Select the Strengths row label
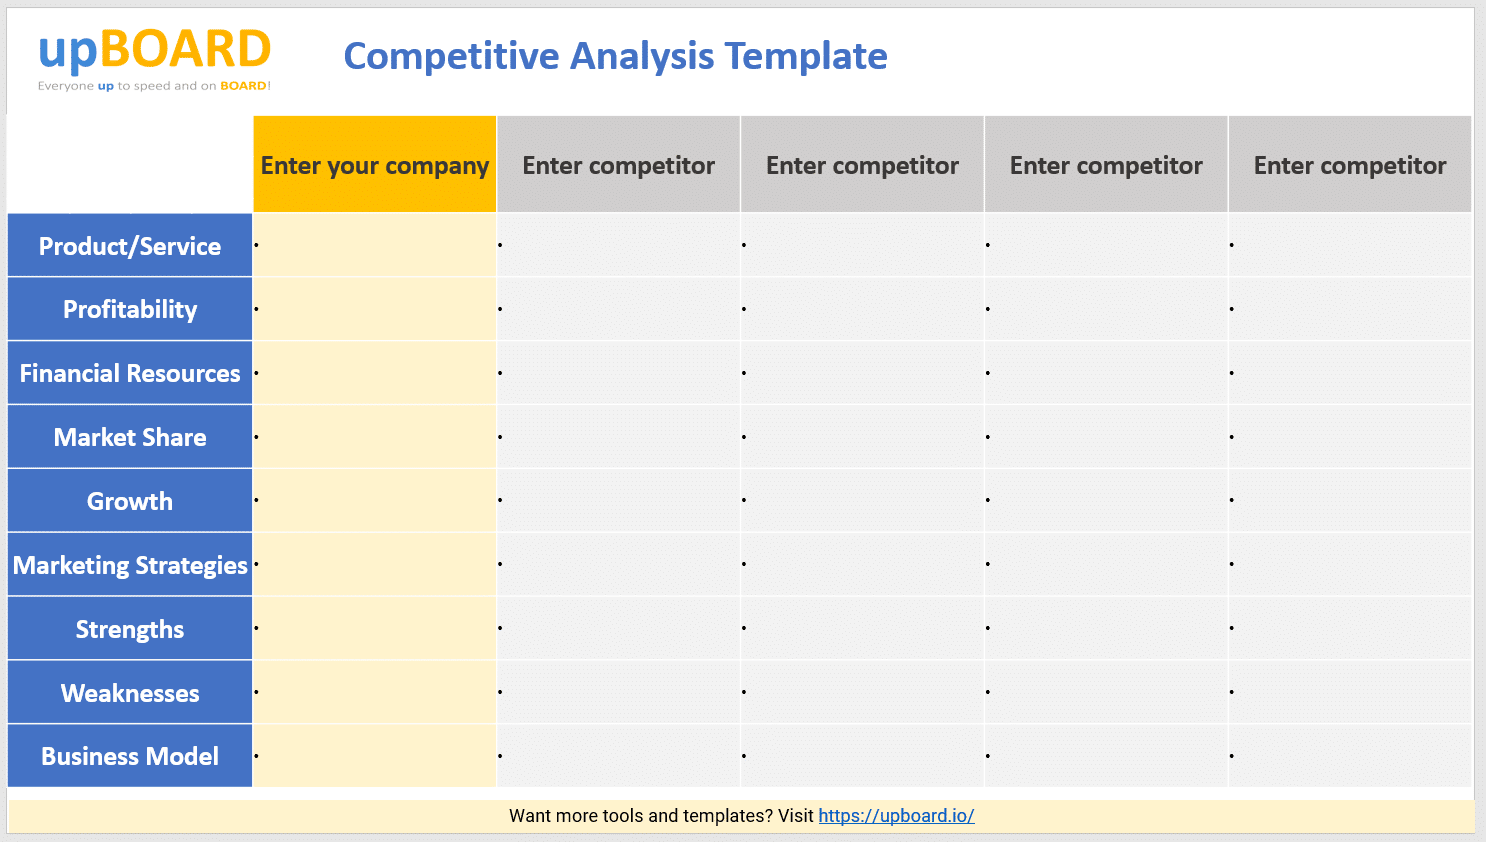Image resolution: width=1486 pixels, height=842 pixels. click(130, 629)
